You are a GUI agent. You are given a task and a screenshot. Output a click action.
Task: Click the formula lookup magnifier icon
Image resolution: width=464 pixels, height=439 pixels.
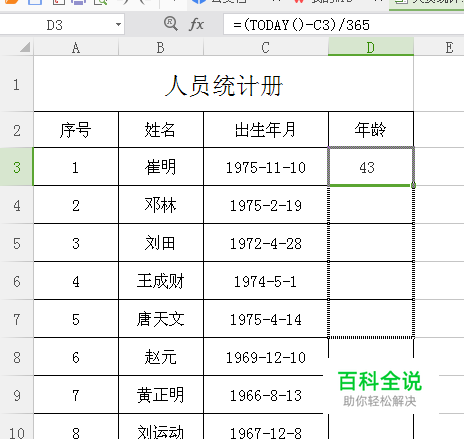pyautogui.click(x=171, y=24)
